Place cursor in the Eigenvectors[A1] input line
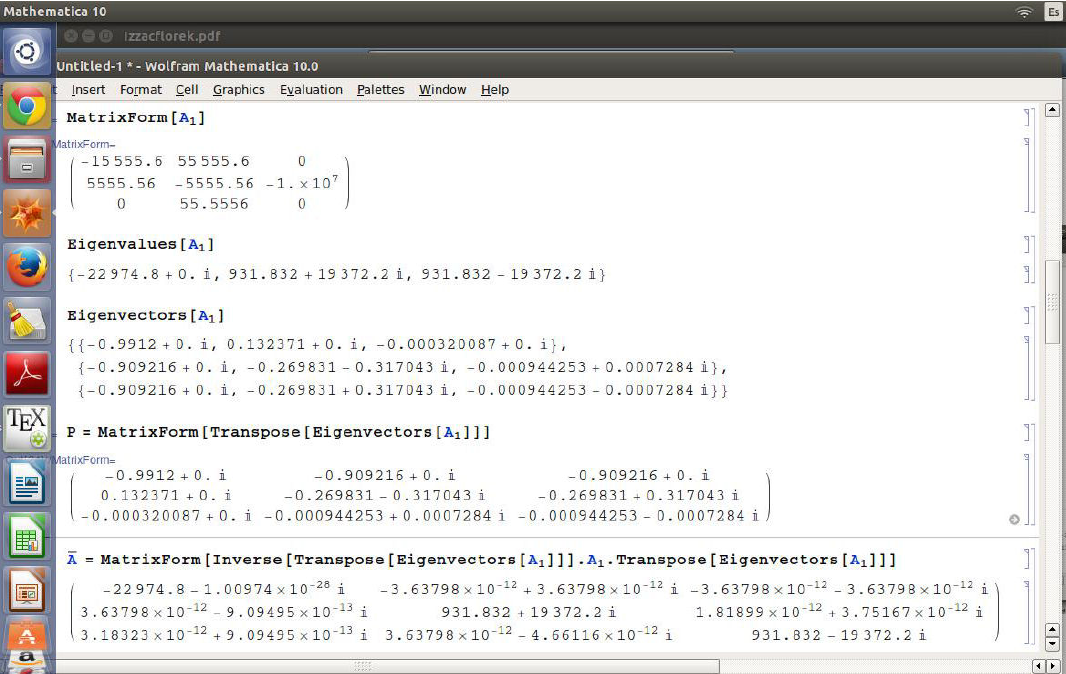 [140, 316]
